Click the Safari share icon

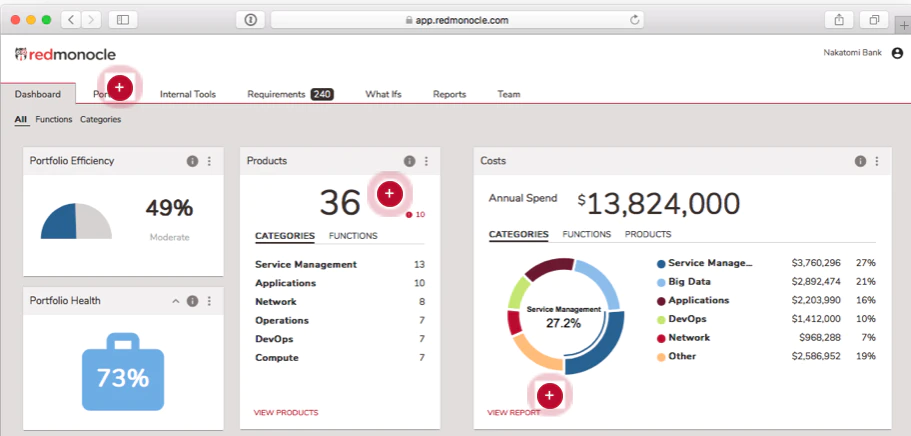(x=839, y=20)
